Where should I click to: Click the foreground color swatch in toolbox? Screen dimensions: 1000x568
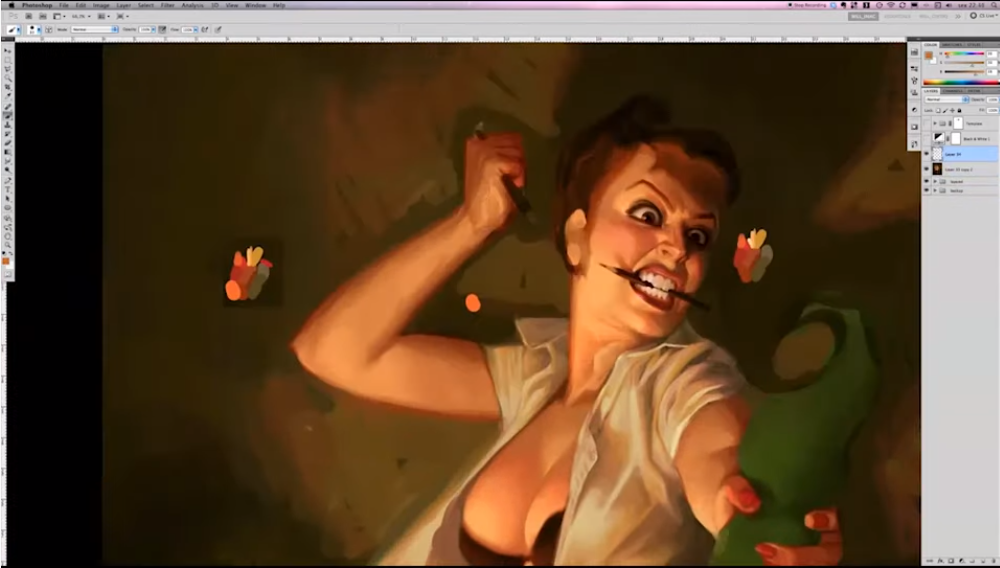click(x=6, y=261)
